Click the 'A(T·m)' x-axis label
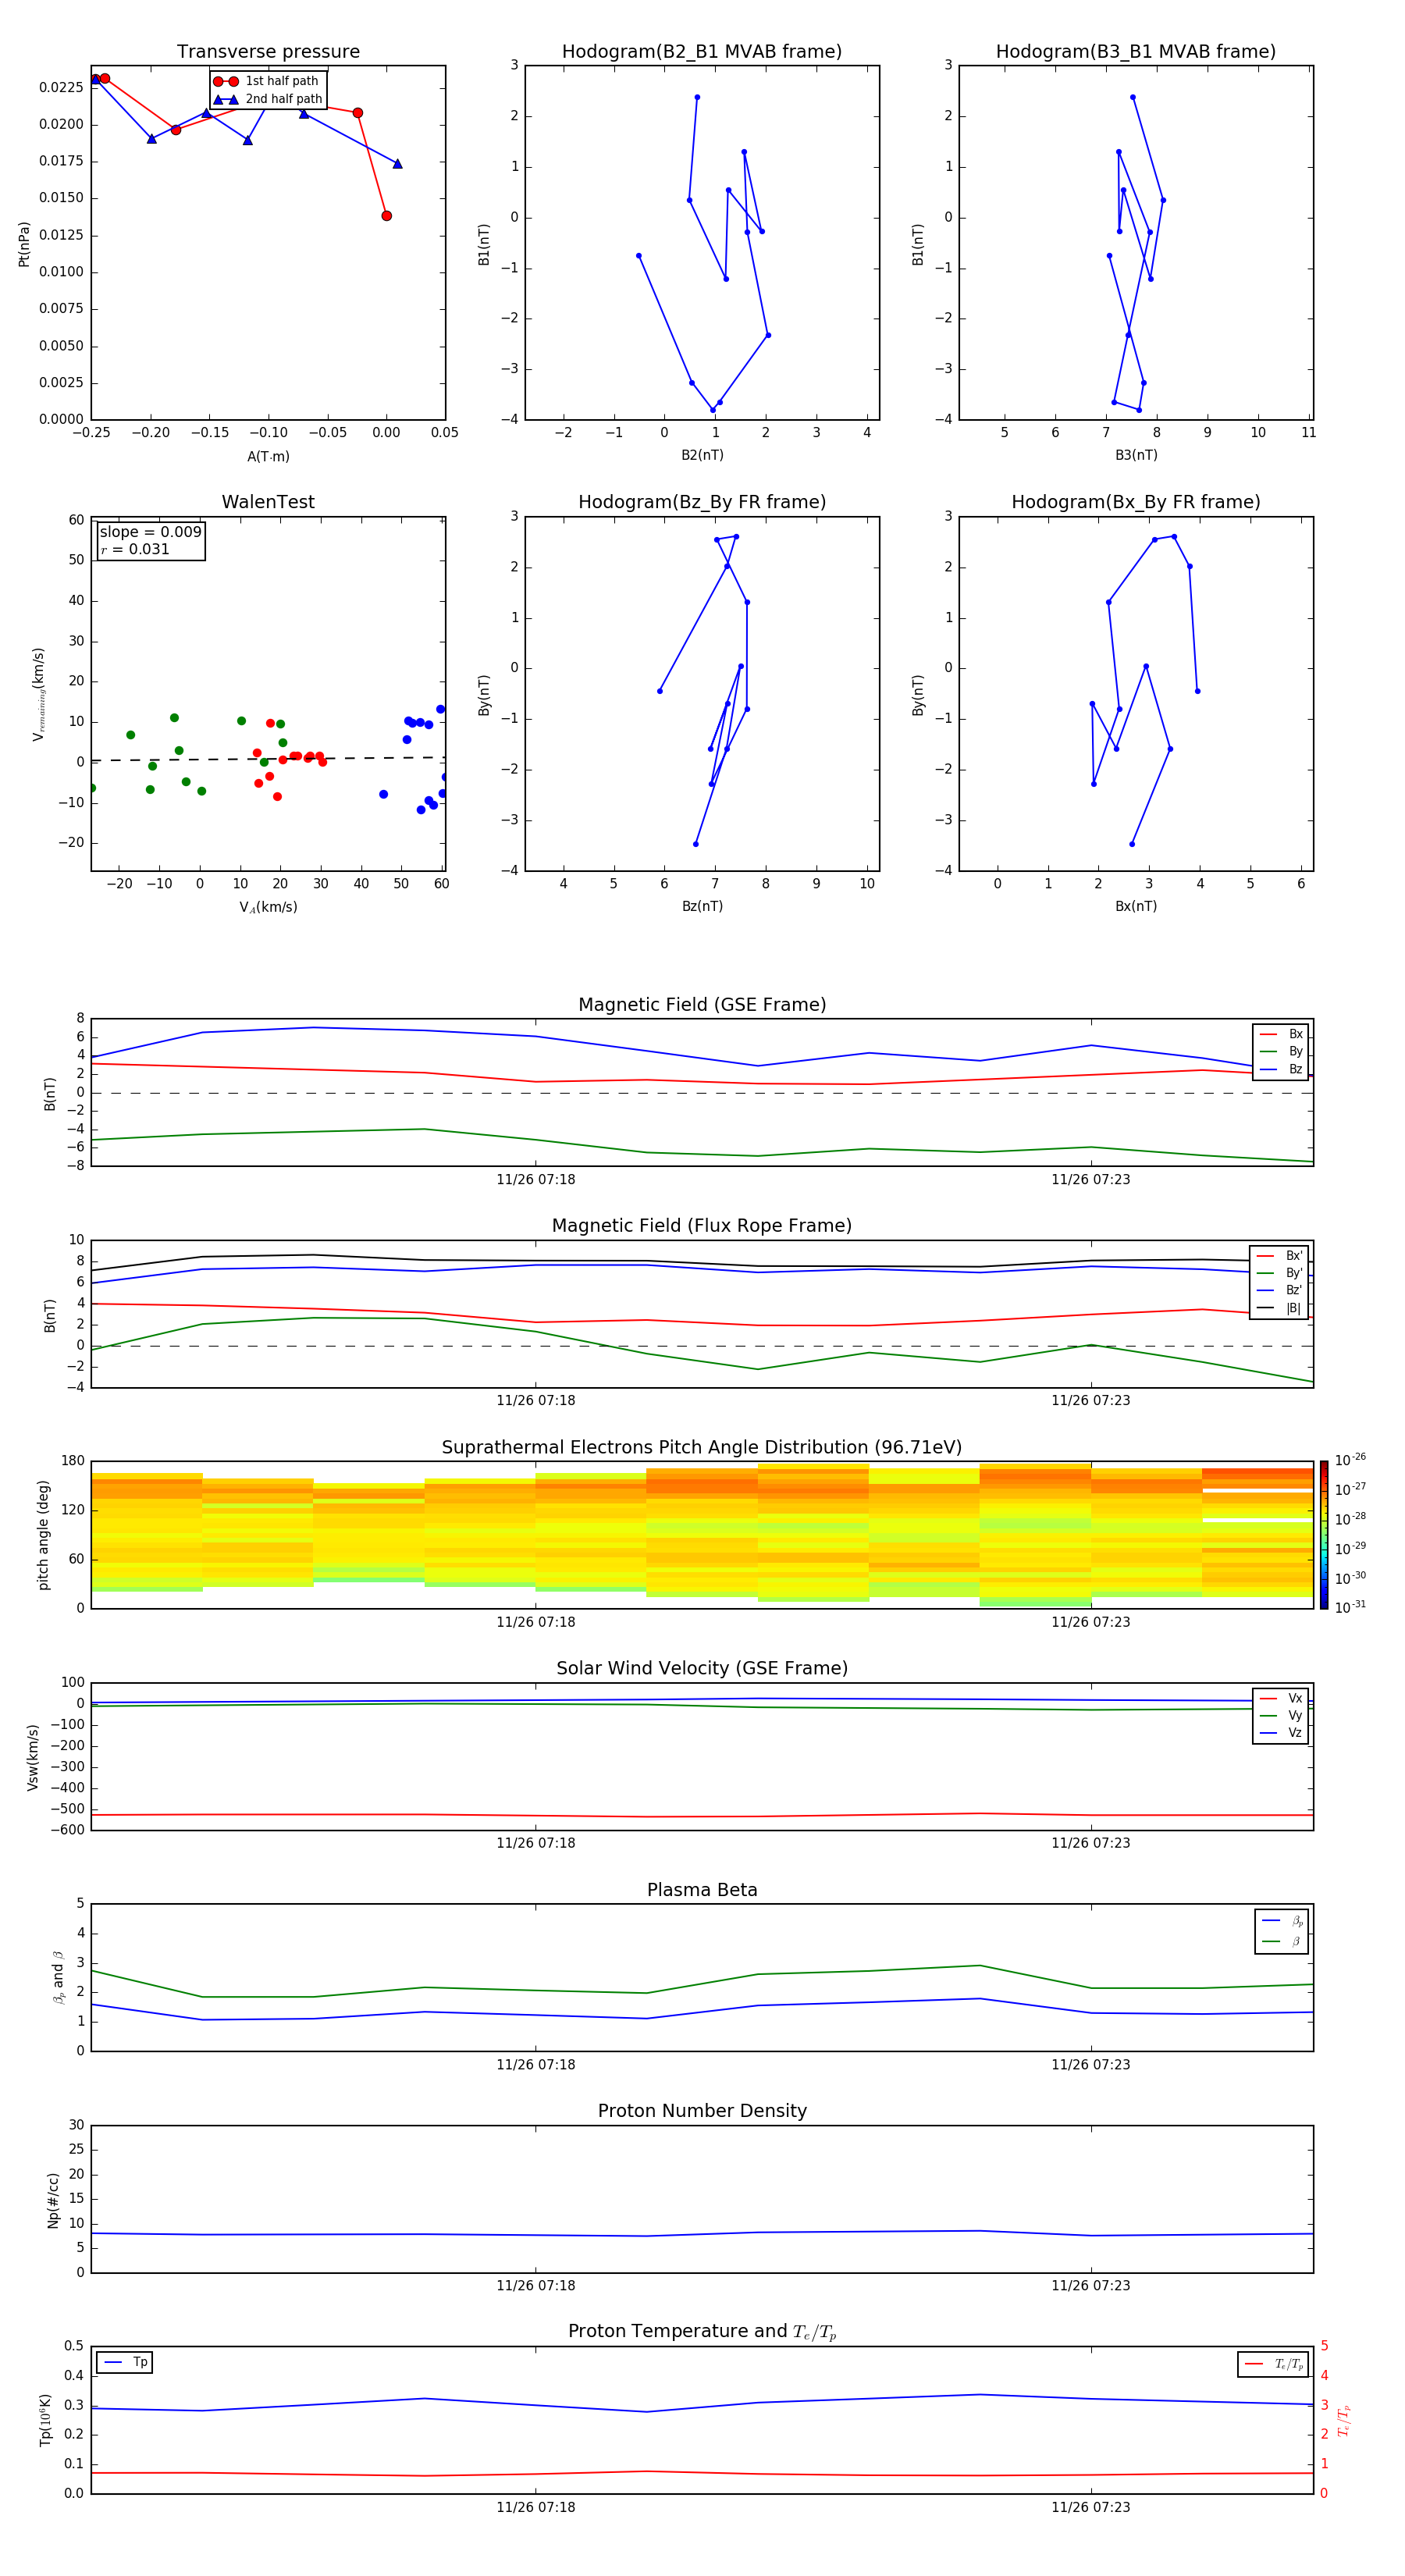Viewport: 1405px width, 2576px height. pos(268,457)
